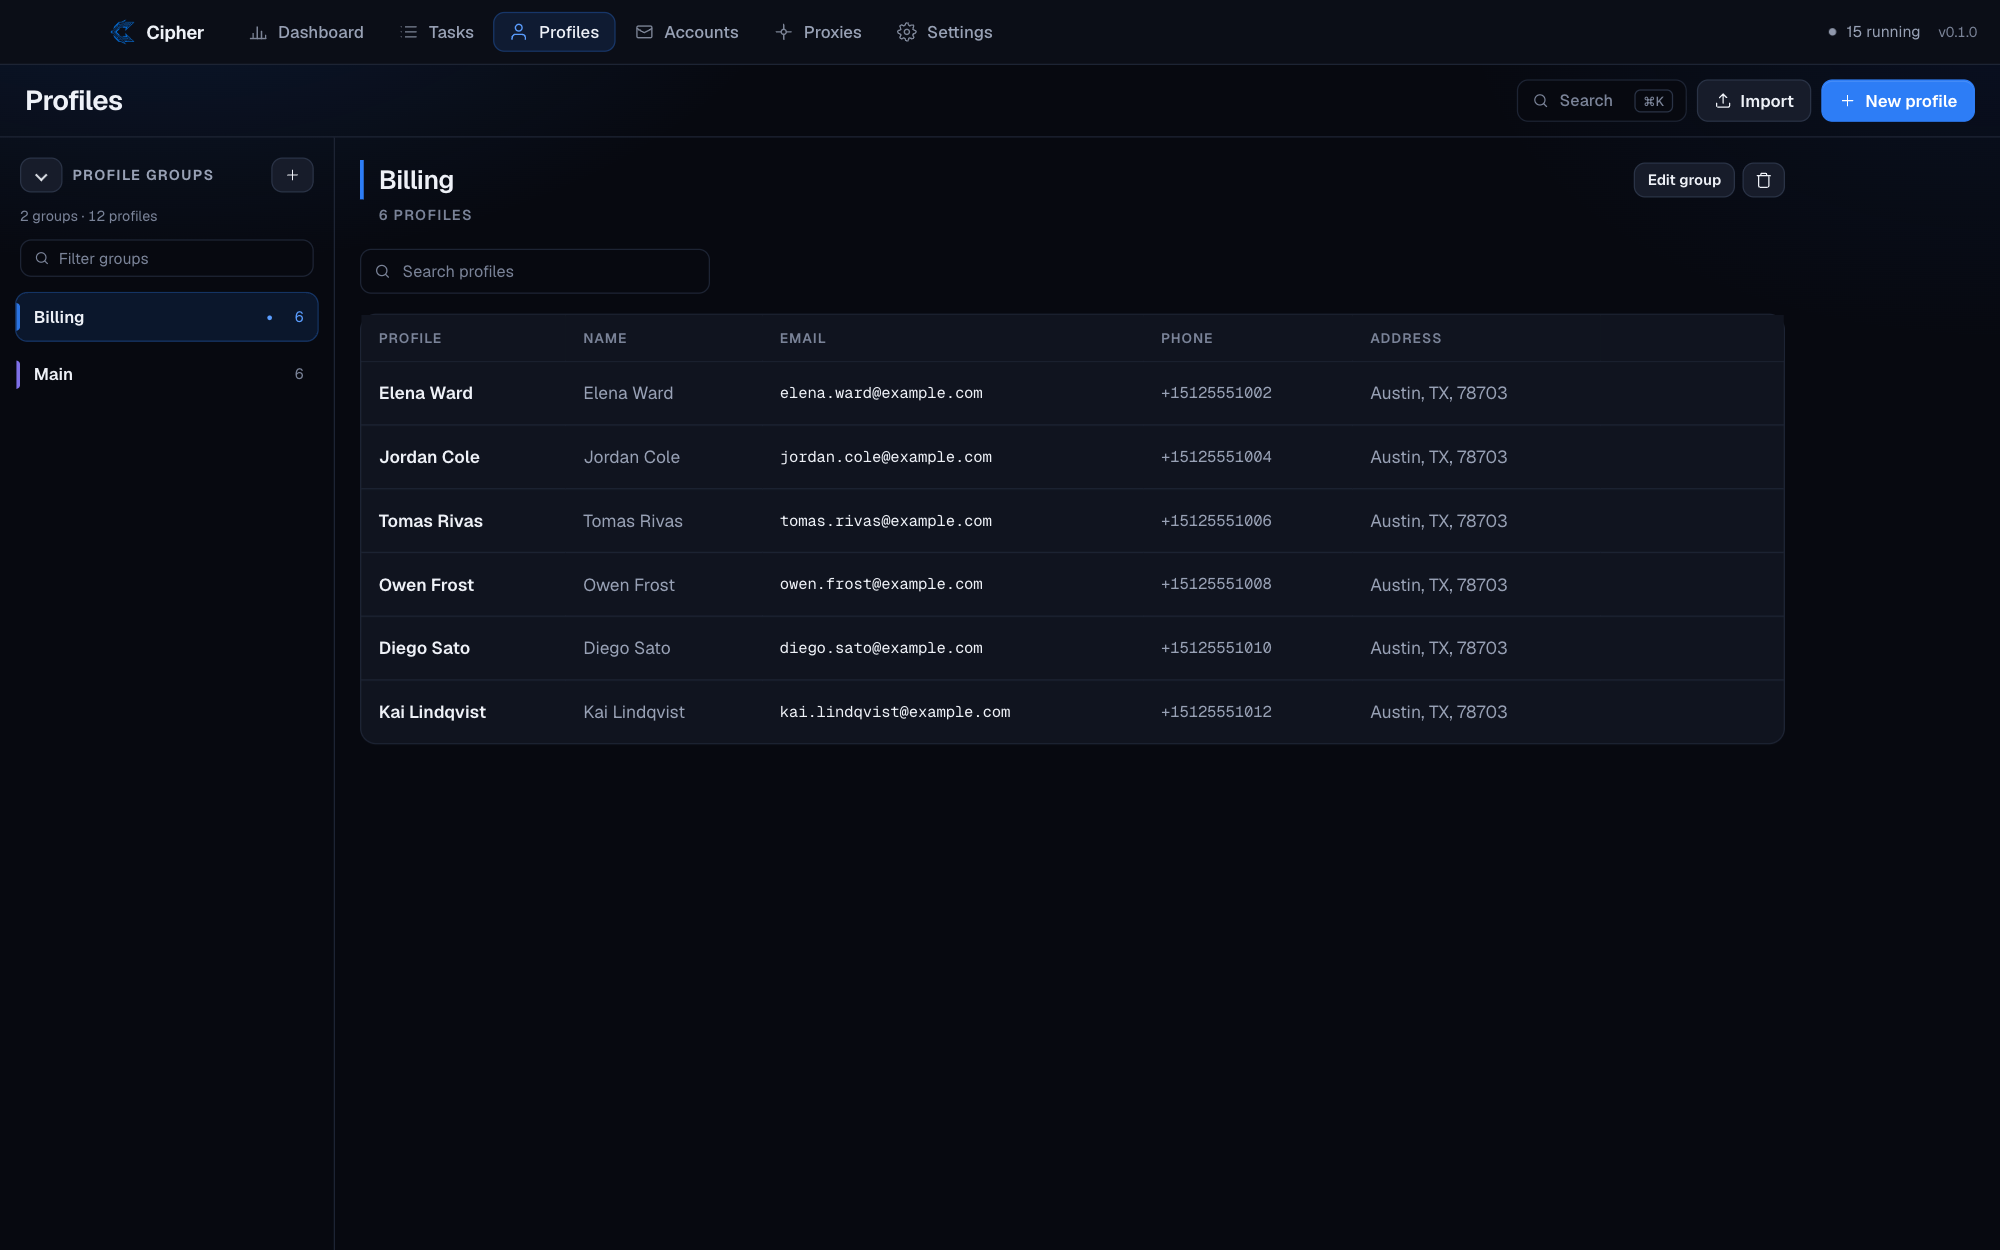Image resolution: width=2000 pixels, height=1250 pixels.
Task: Click phone number +15125551012
Action: click(1216, 712)
